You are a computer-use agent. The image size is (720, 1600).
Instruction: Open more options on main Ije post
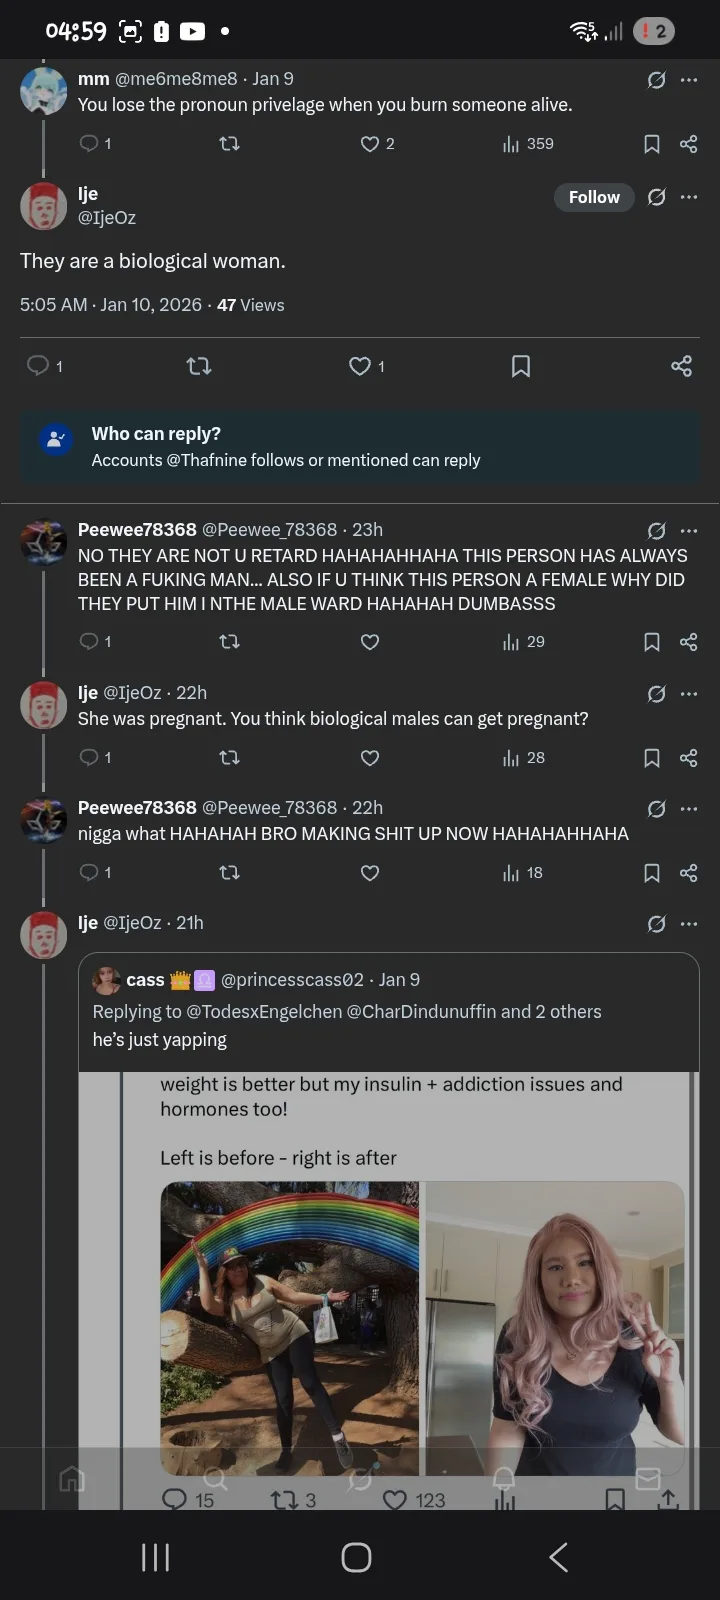689,197
